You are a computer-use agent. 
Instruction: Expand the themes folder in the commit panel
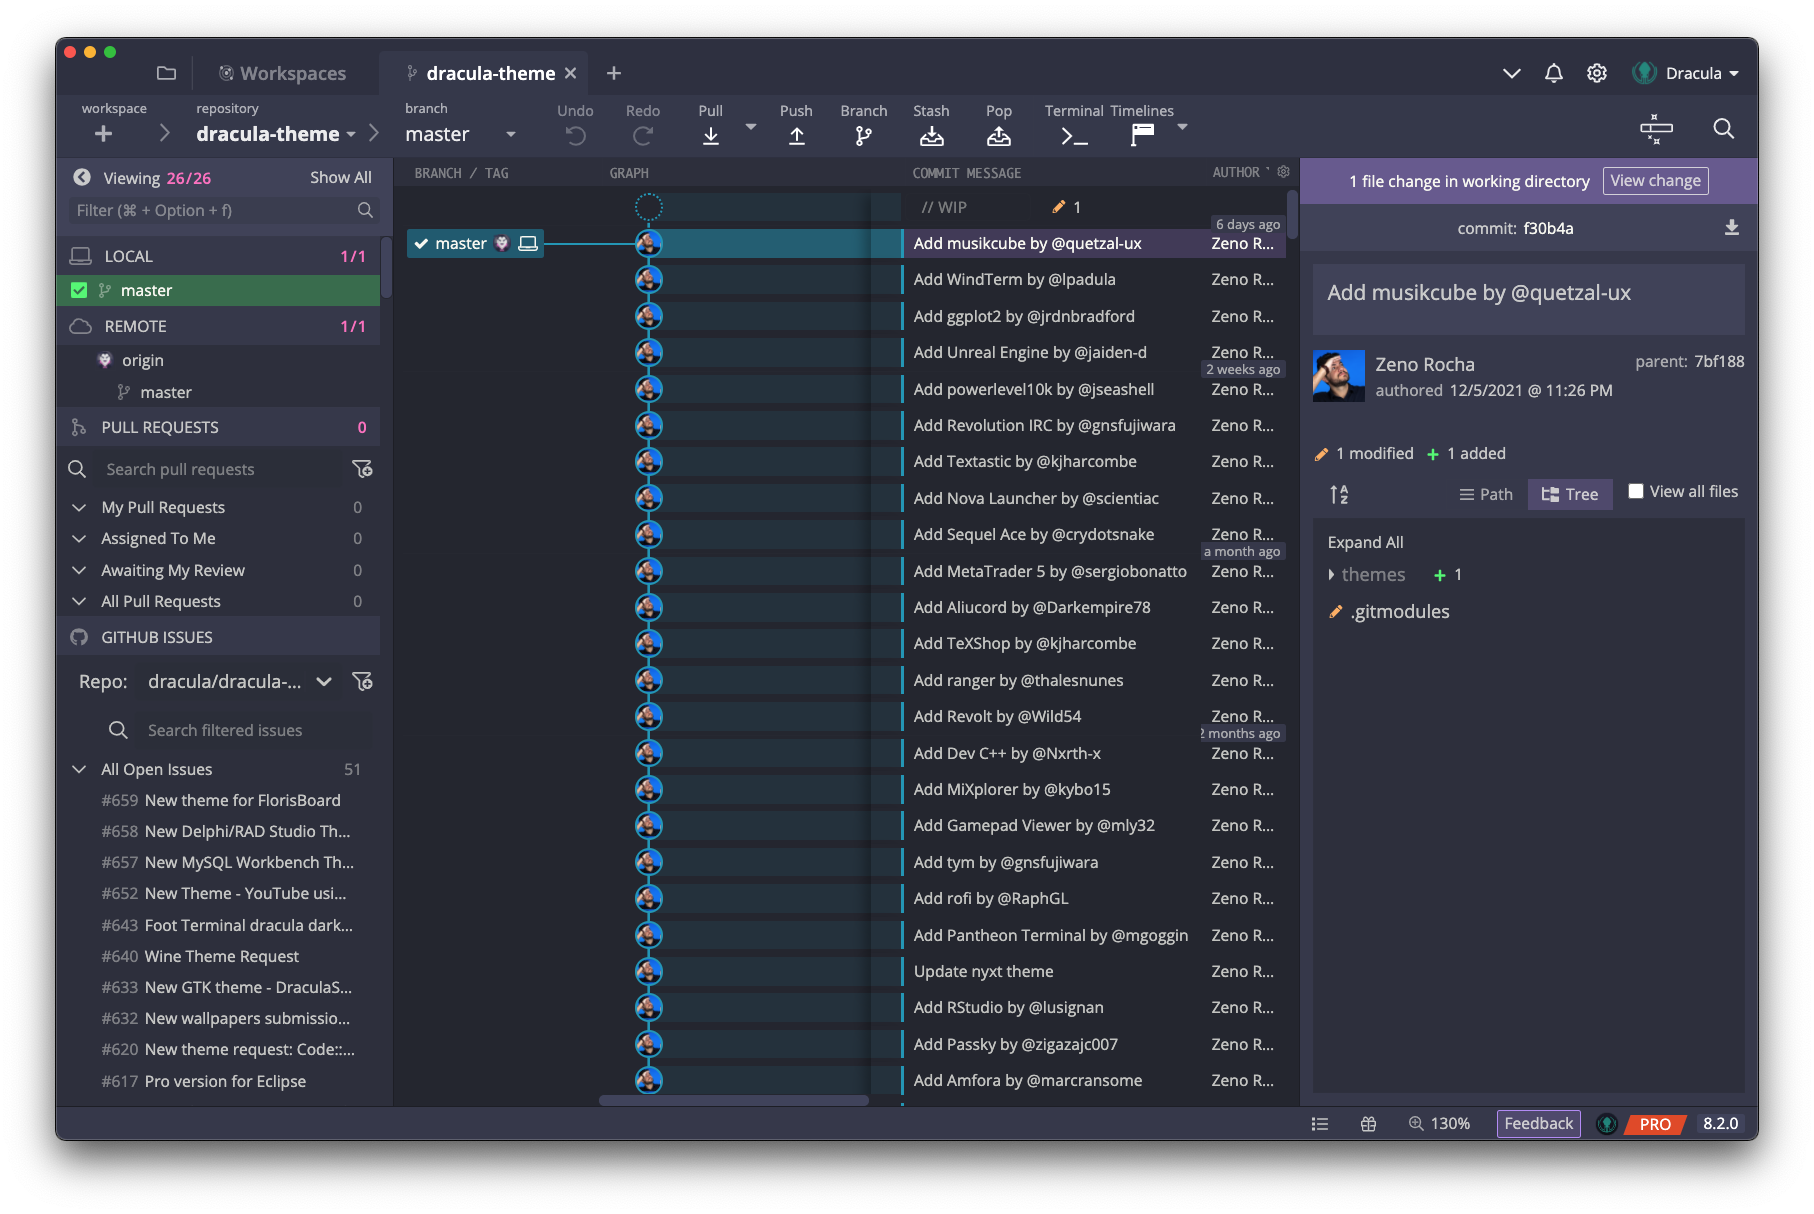tap(1333, 574)
